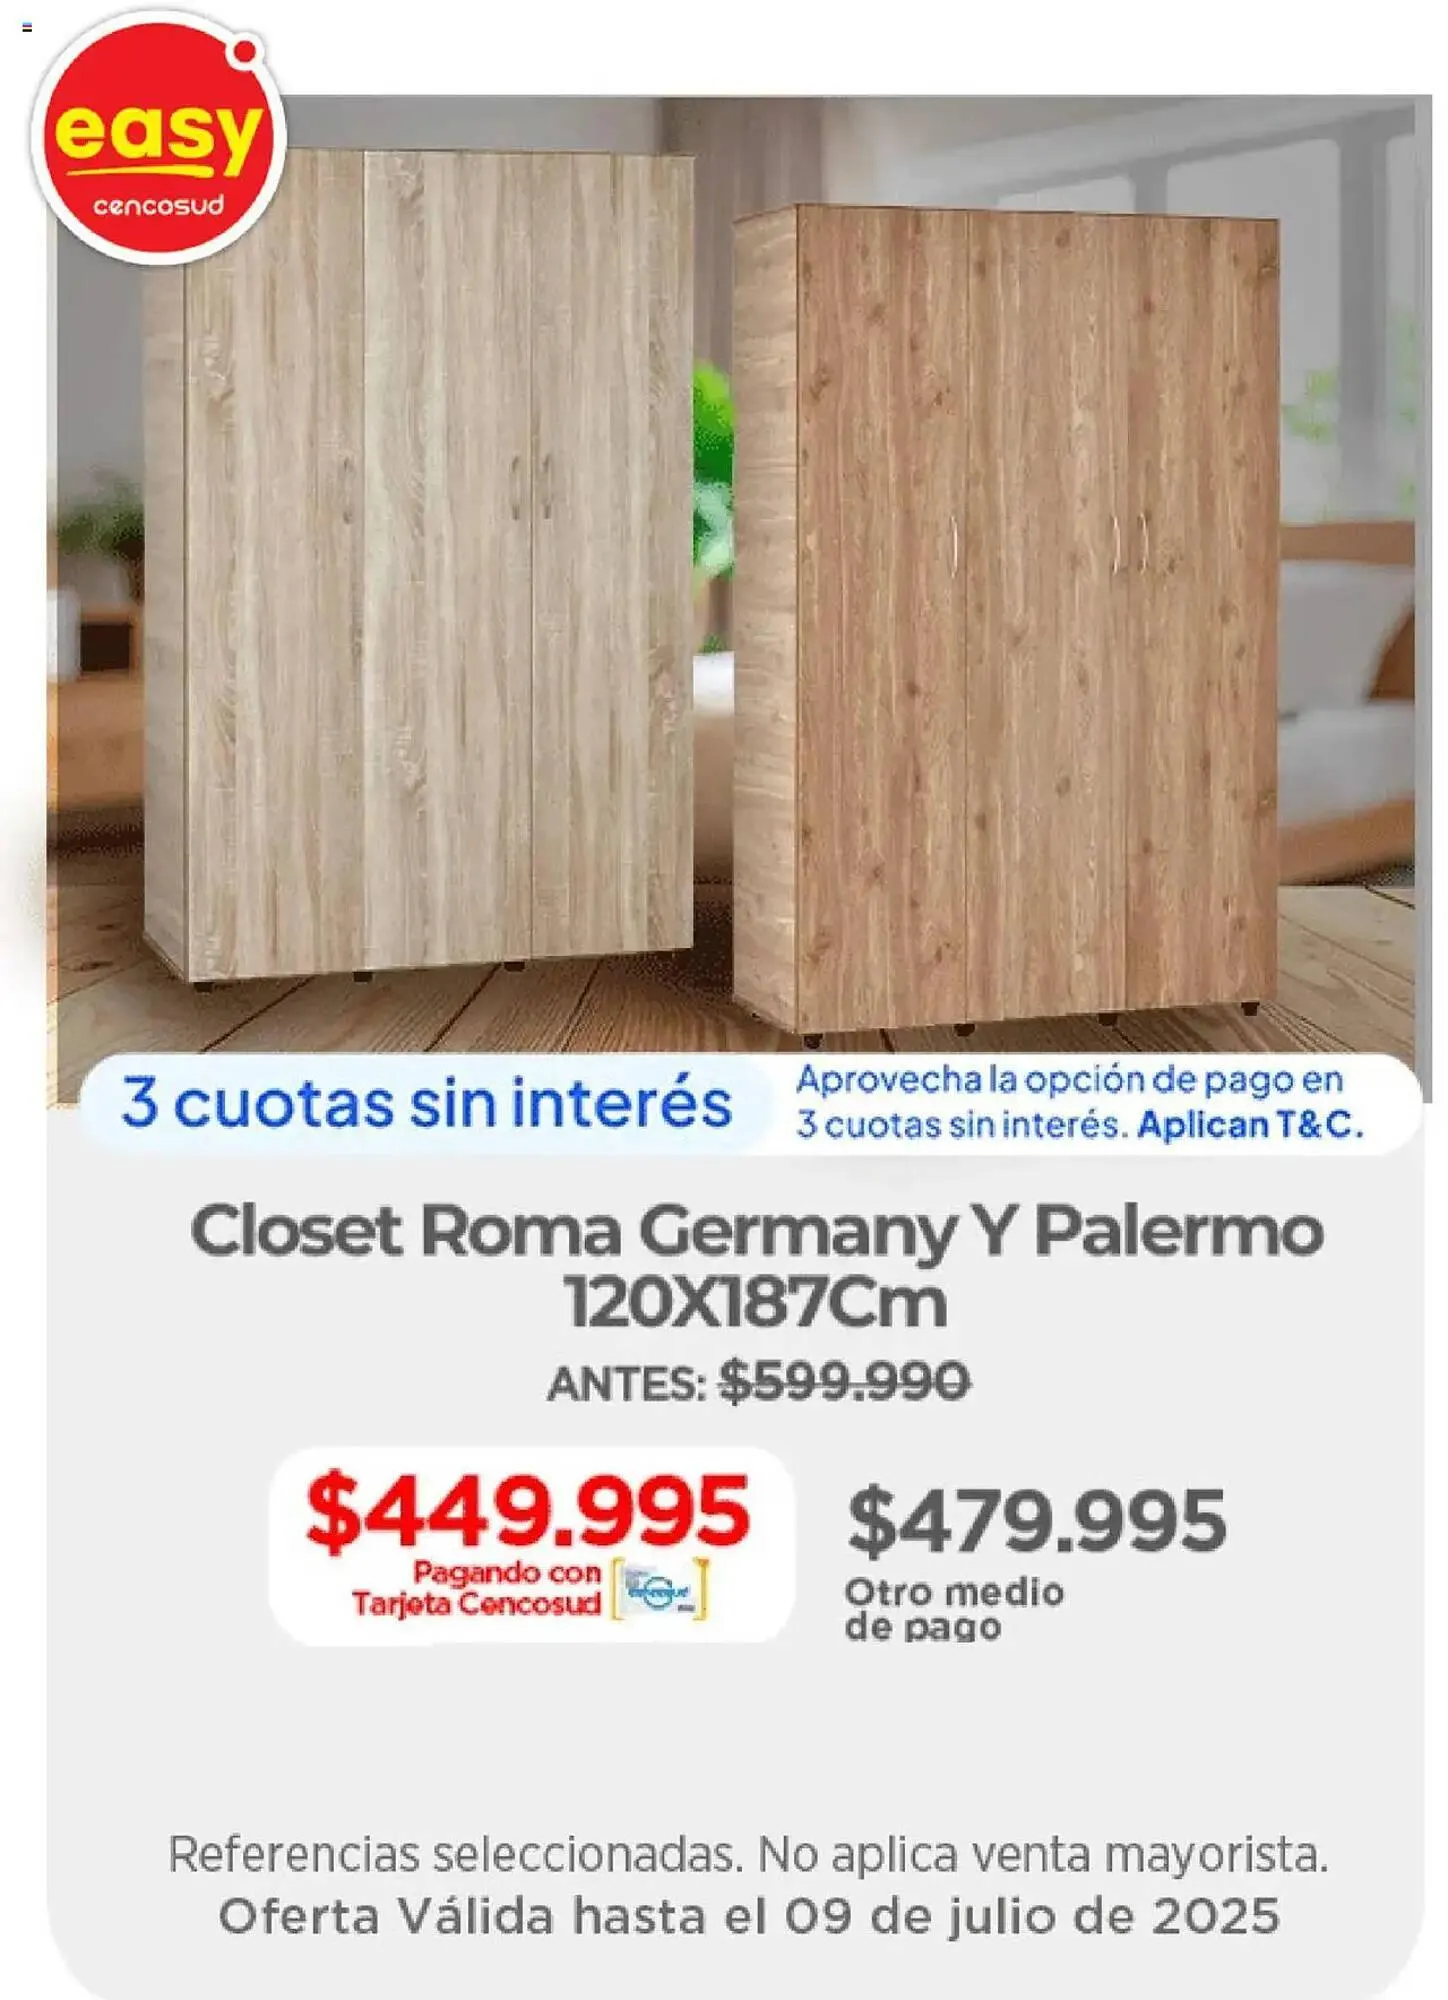The height and width of the screenshot is (2000, 1448).
Task: Click the 'Referencias seleccionadas' disclaimer text
Action: tap(748, 1855)
